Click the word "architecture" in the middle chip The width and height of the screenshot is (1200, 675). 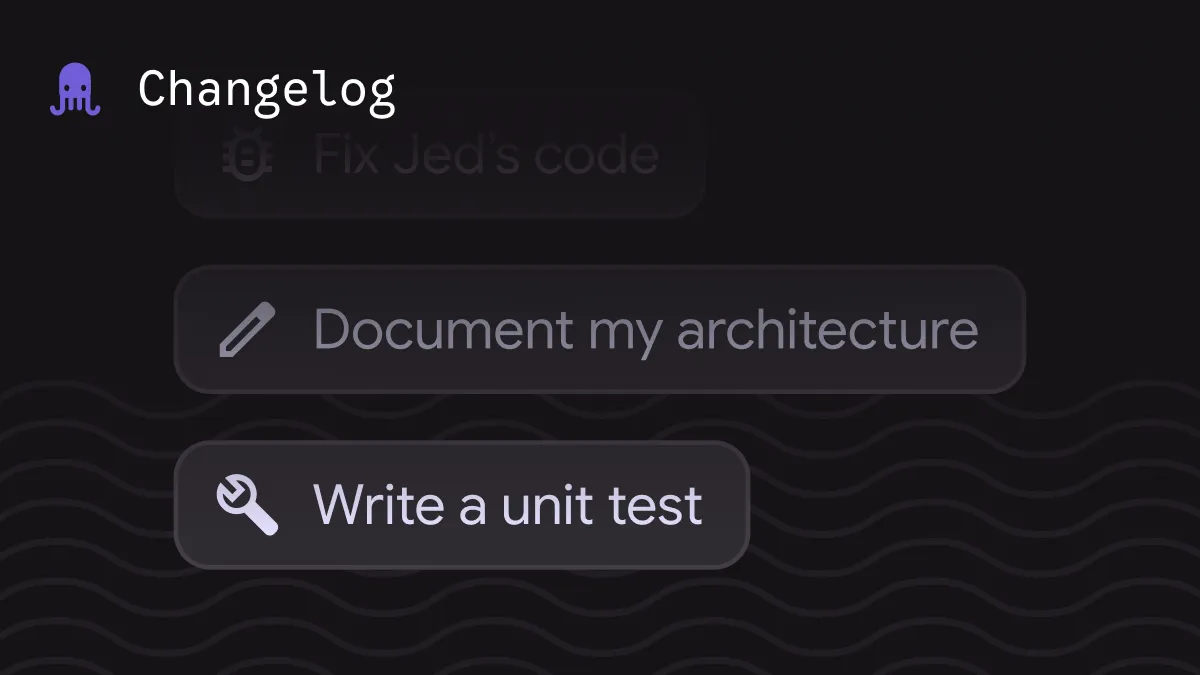point(827,330)
